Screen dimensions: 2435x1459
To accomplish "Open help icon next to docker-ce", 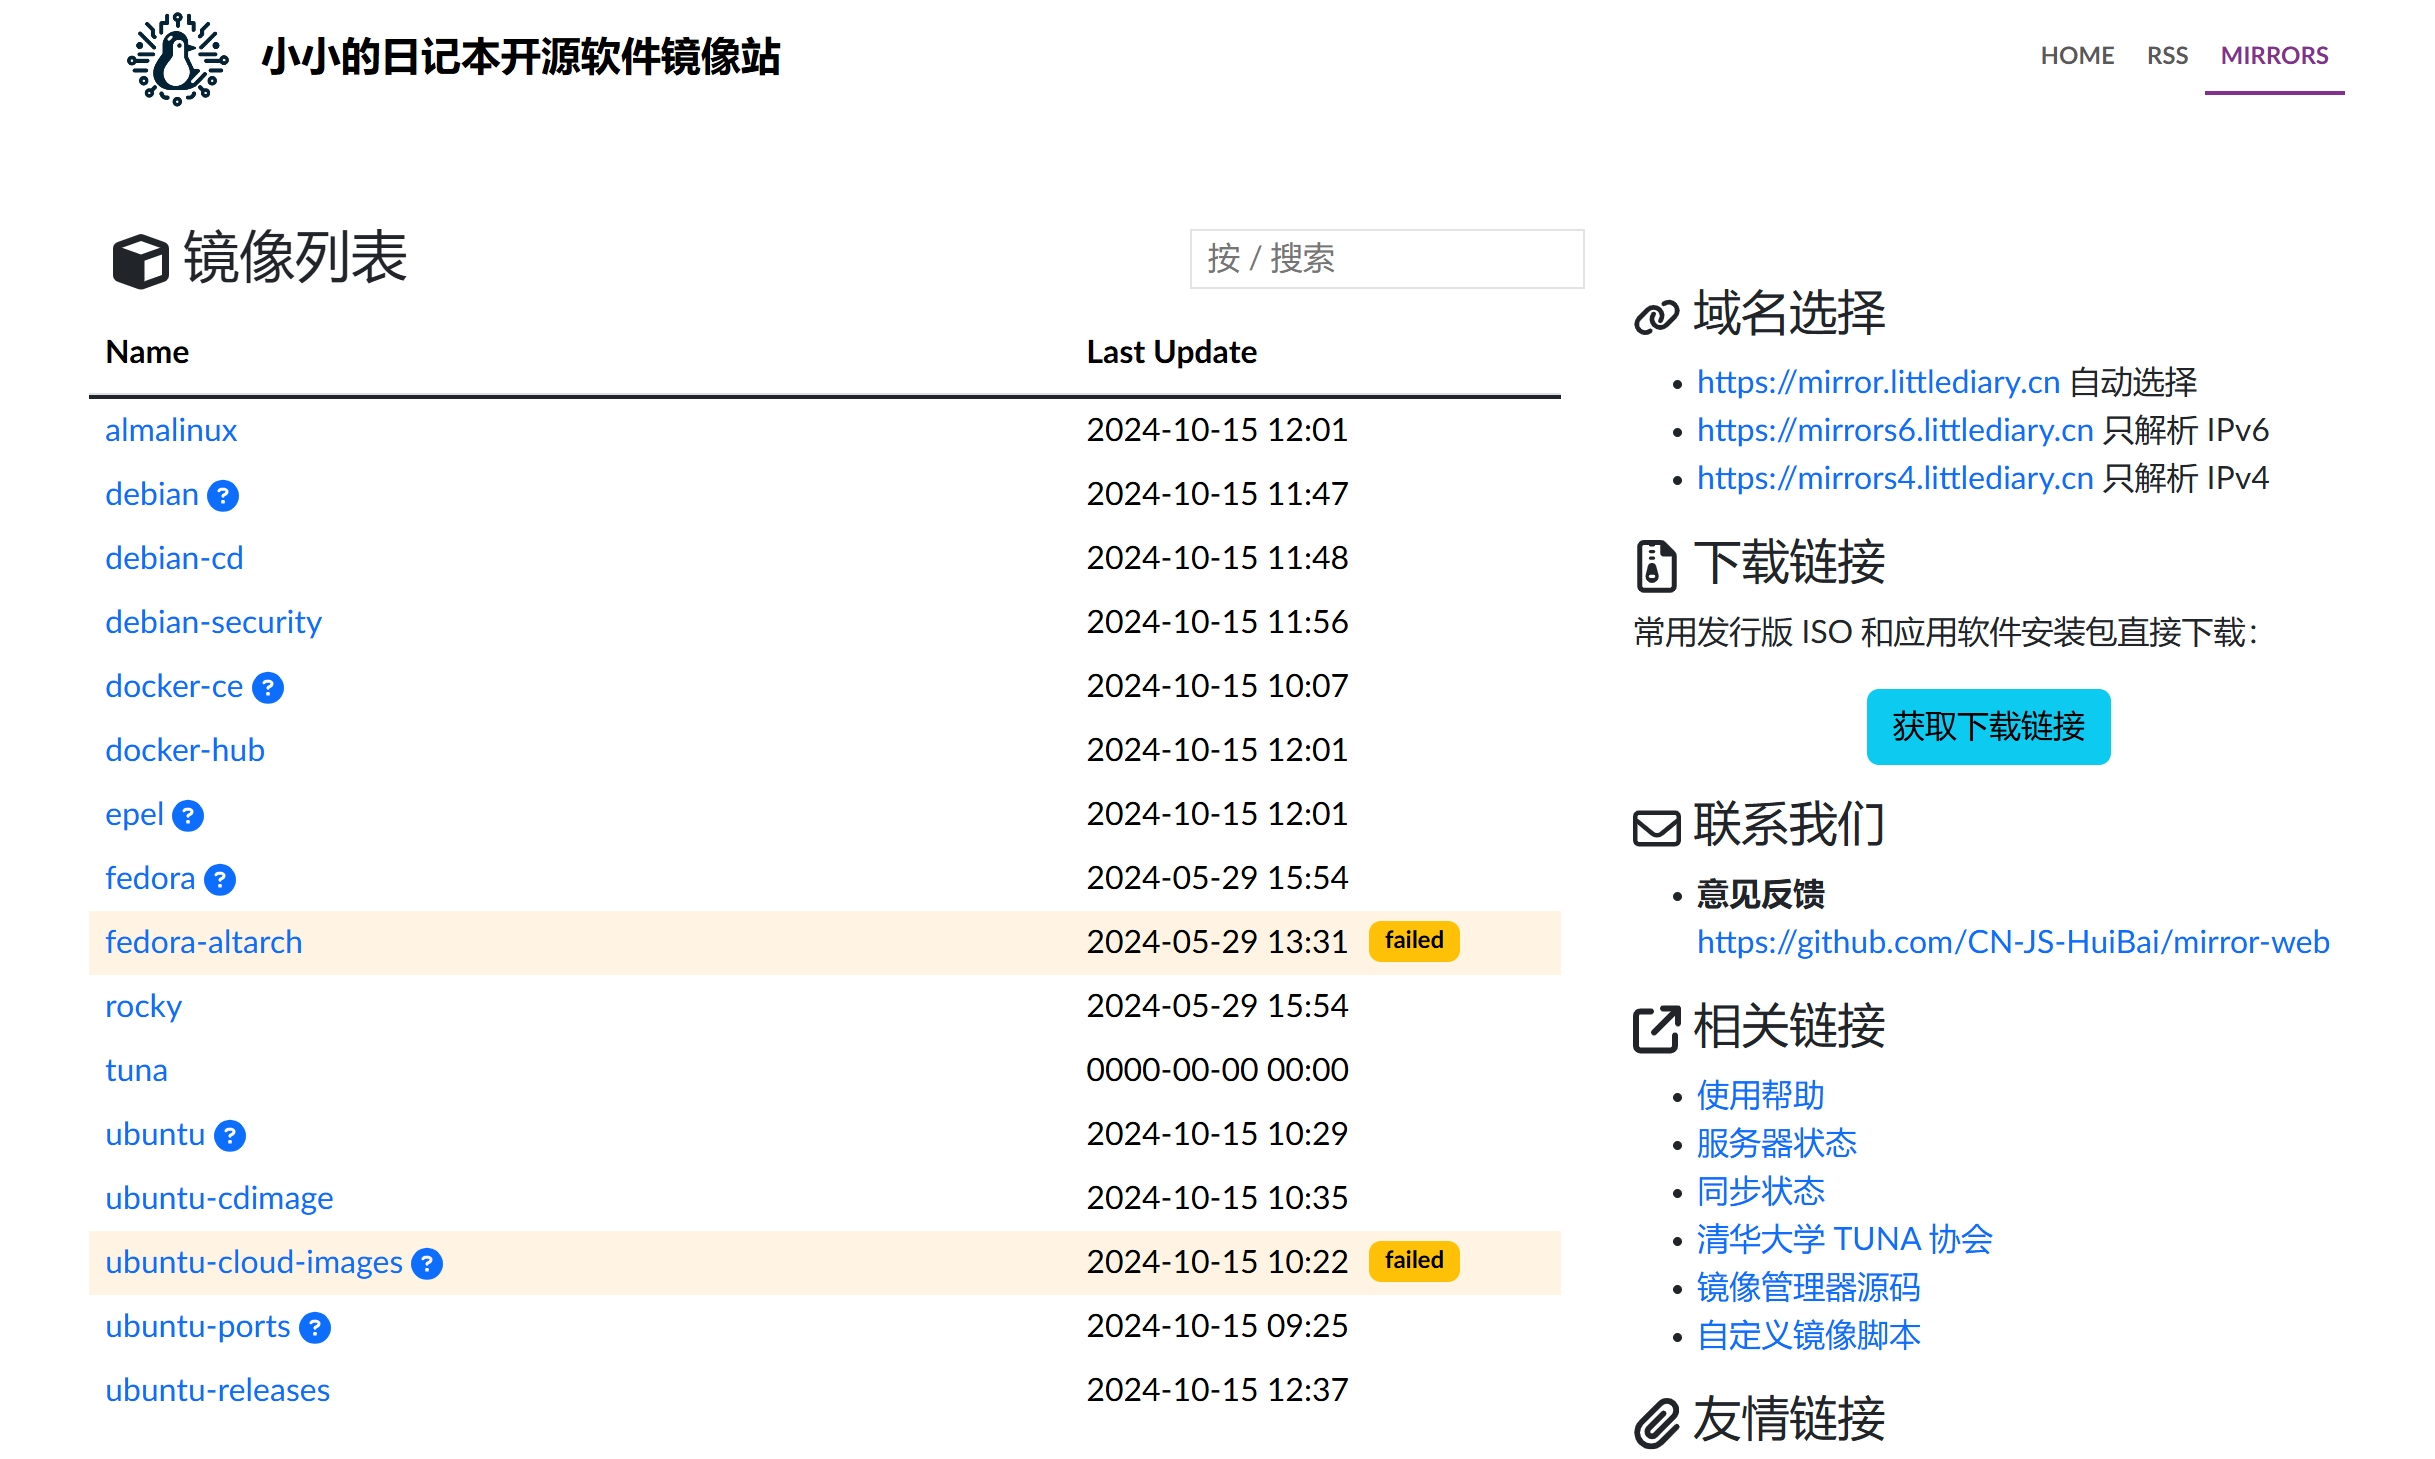I will pos(268,687).
